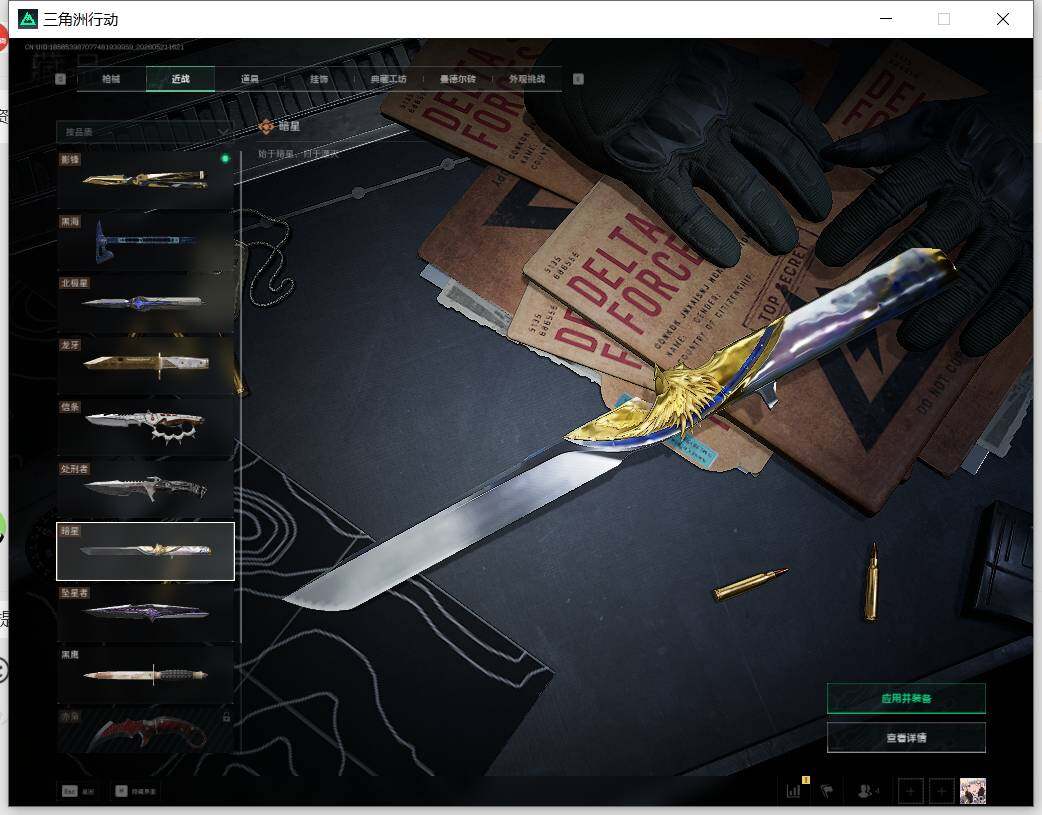The height and width of the screenshot is (815, 1042).
Task: Open the flag icon in bottom bar
Action: (827, 791)
